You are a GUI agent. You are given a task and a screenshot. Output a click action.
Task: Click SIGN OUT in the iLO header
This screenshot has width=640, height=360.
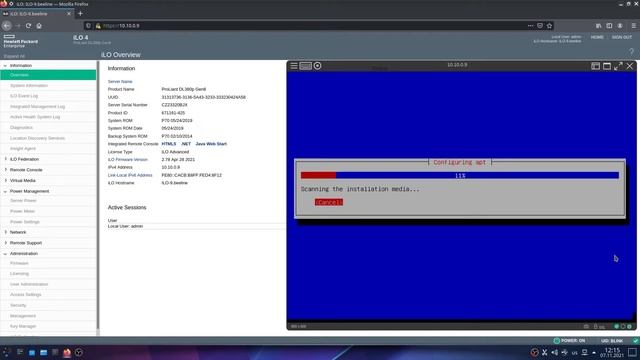point(622,37)
